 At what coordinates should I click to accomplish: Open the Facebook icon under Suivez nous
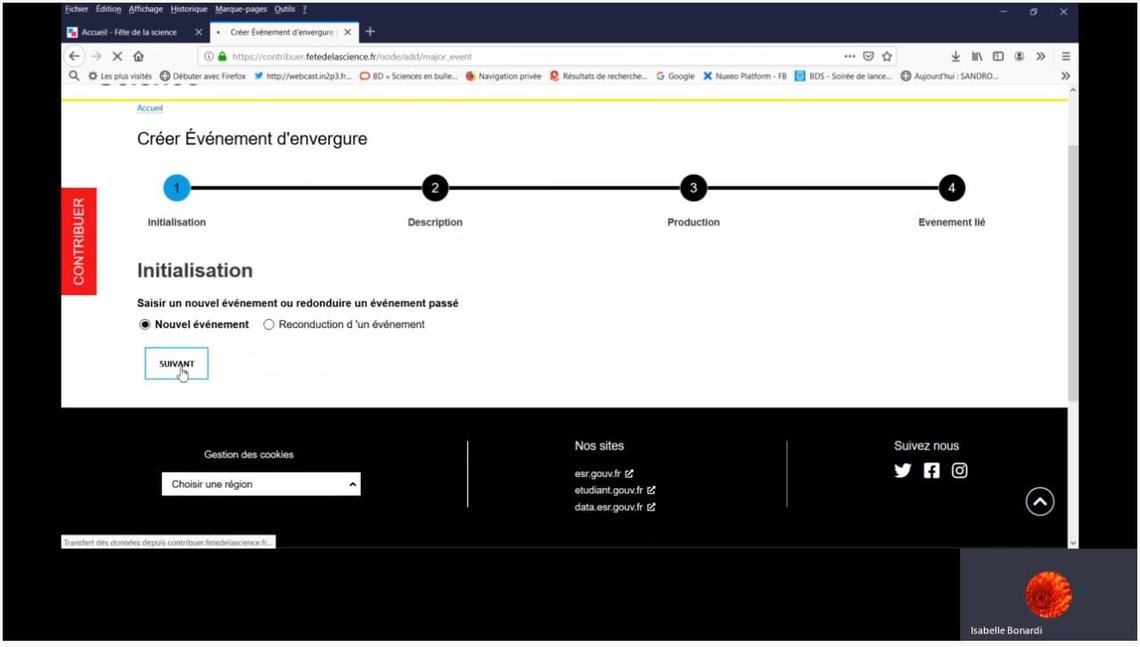tap(931, 470)
